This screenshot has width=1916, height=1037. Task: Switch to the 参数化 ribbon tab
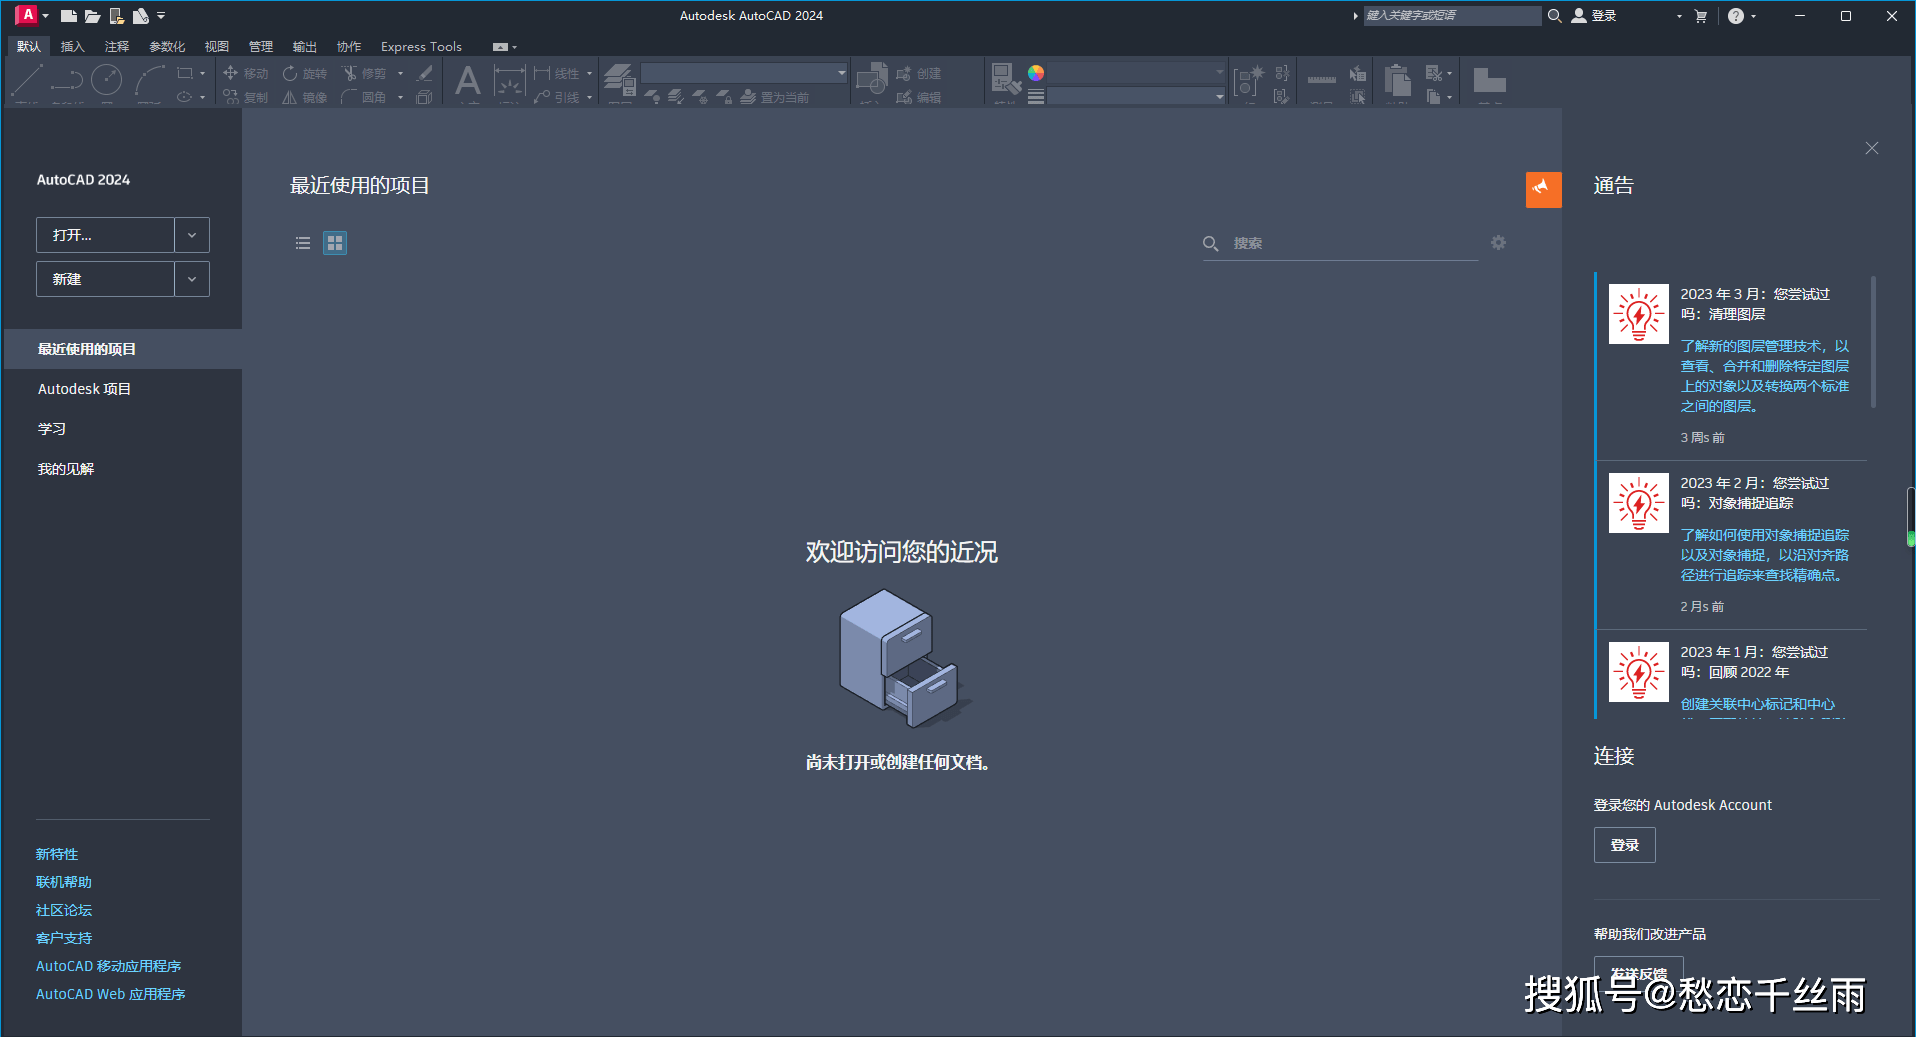pyautogui.click(x=167, y=47)
